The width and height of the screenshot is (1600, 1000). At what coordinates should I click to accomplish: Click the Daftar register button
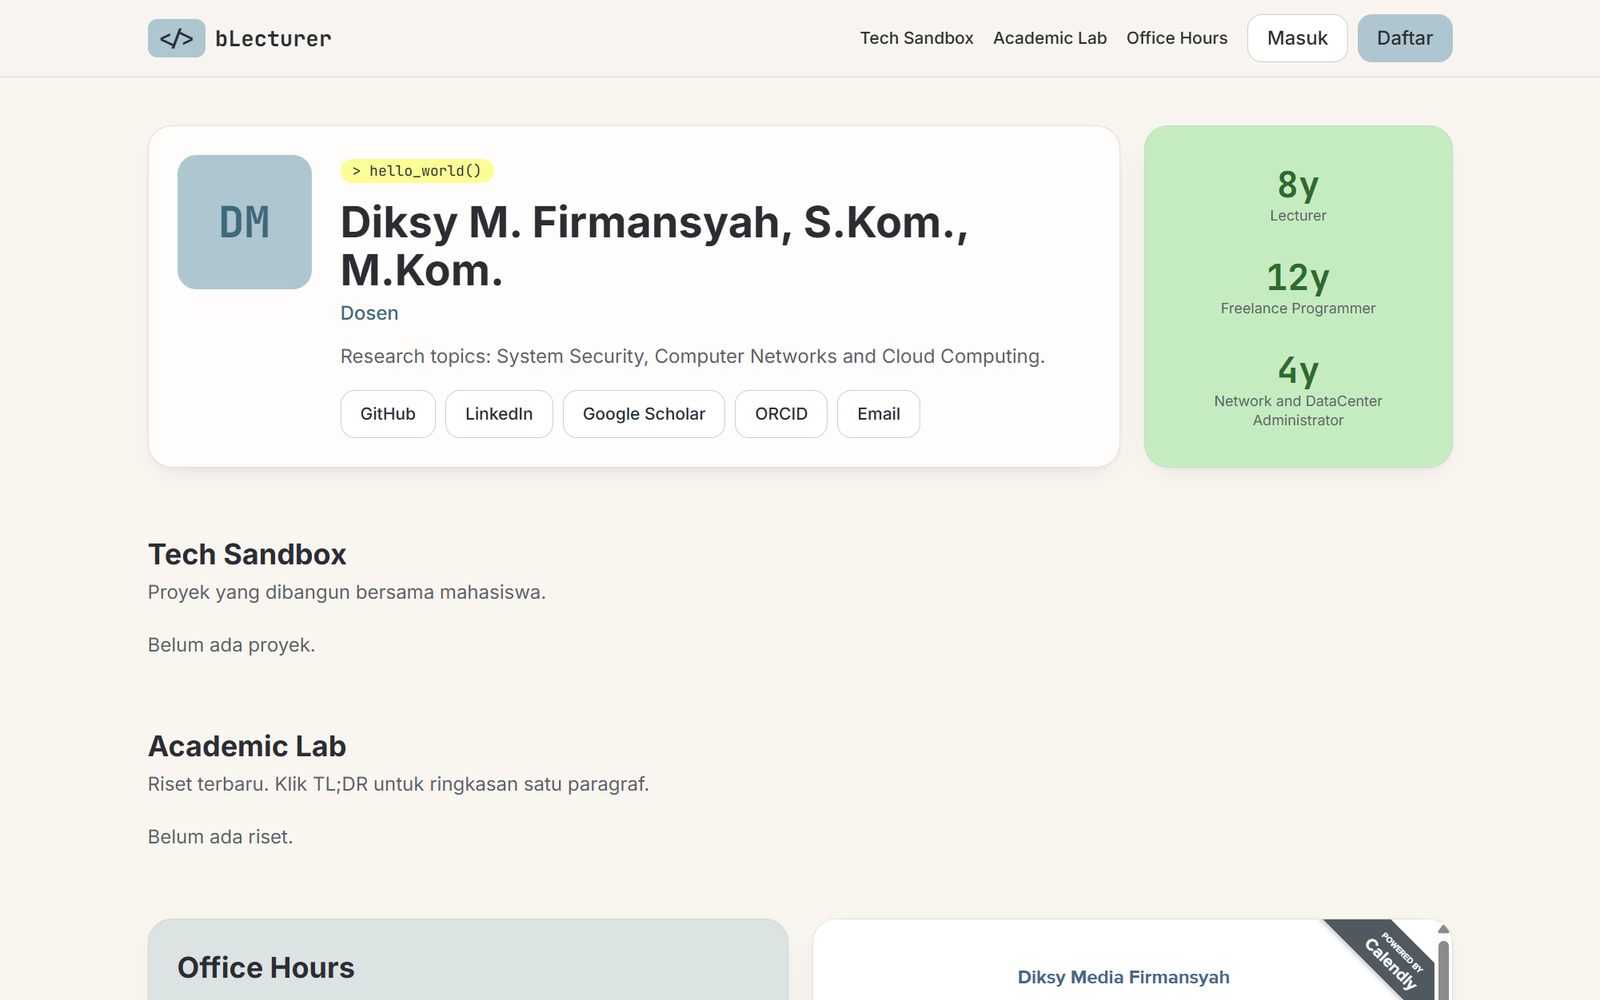tap(1405, 38)
